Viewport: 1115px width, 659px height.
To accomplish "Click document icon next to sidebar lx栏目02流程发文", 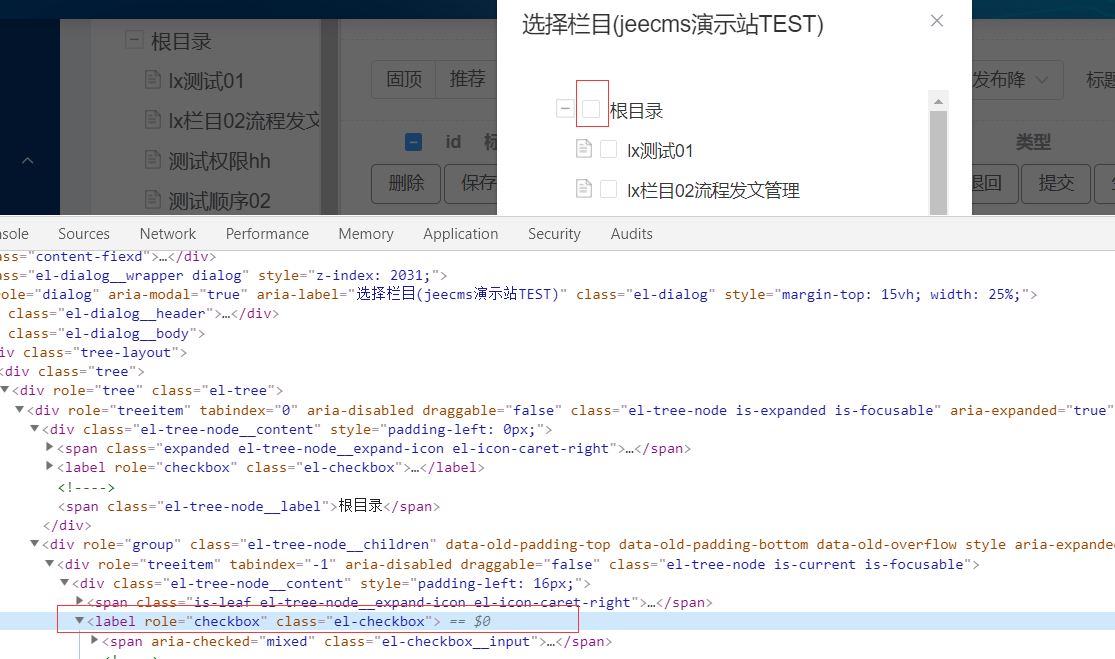I will [152, 119].
